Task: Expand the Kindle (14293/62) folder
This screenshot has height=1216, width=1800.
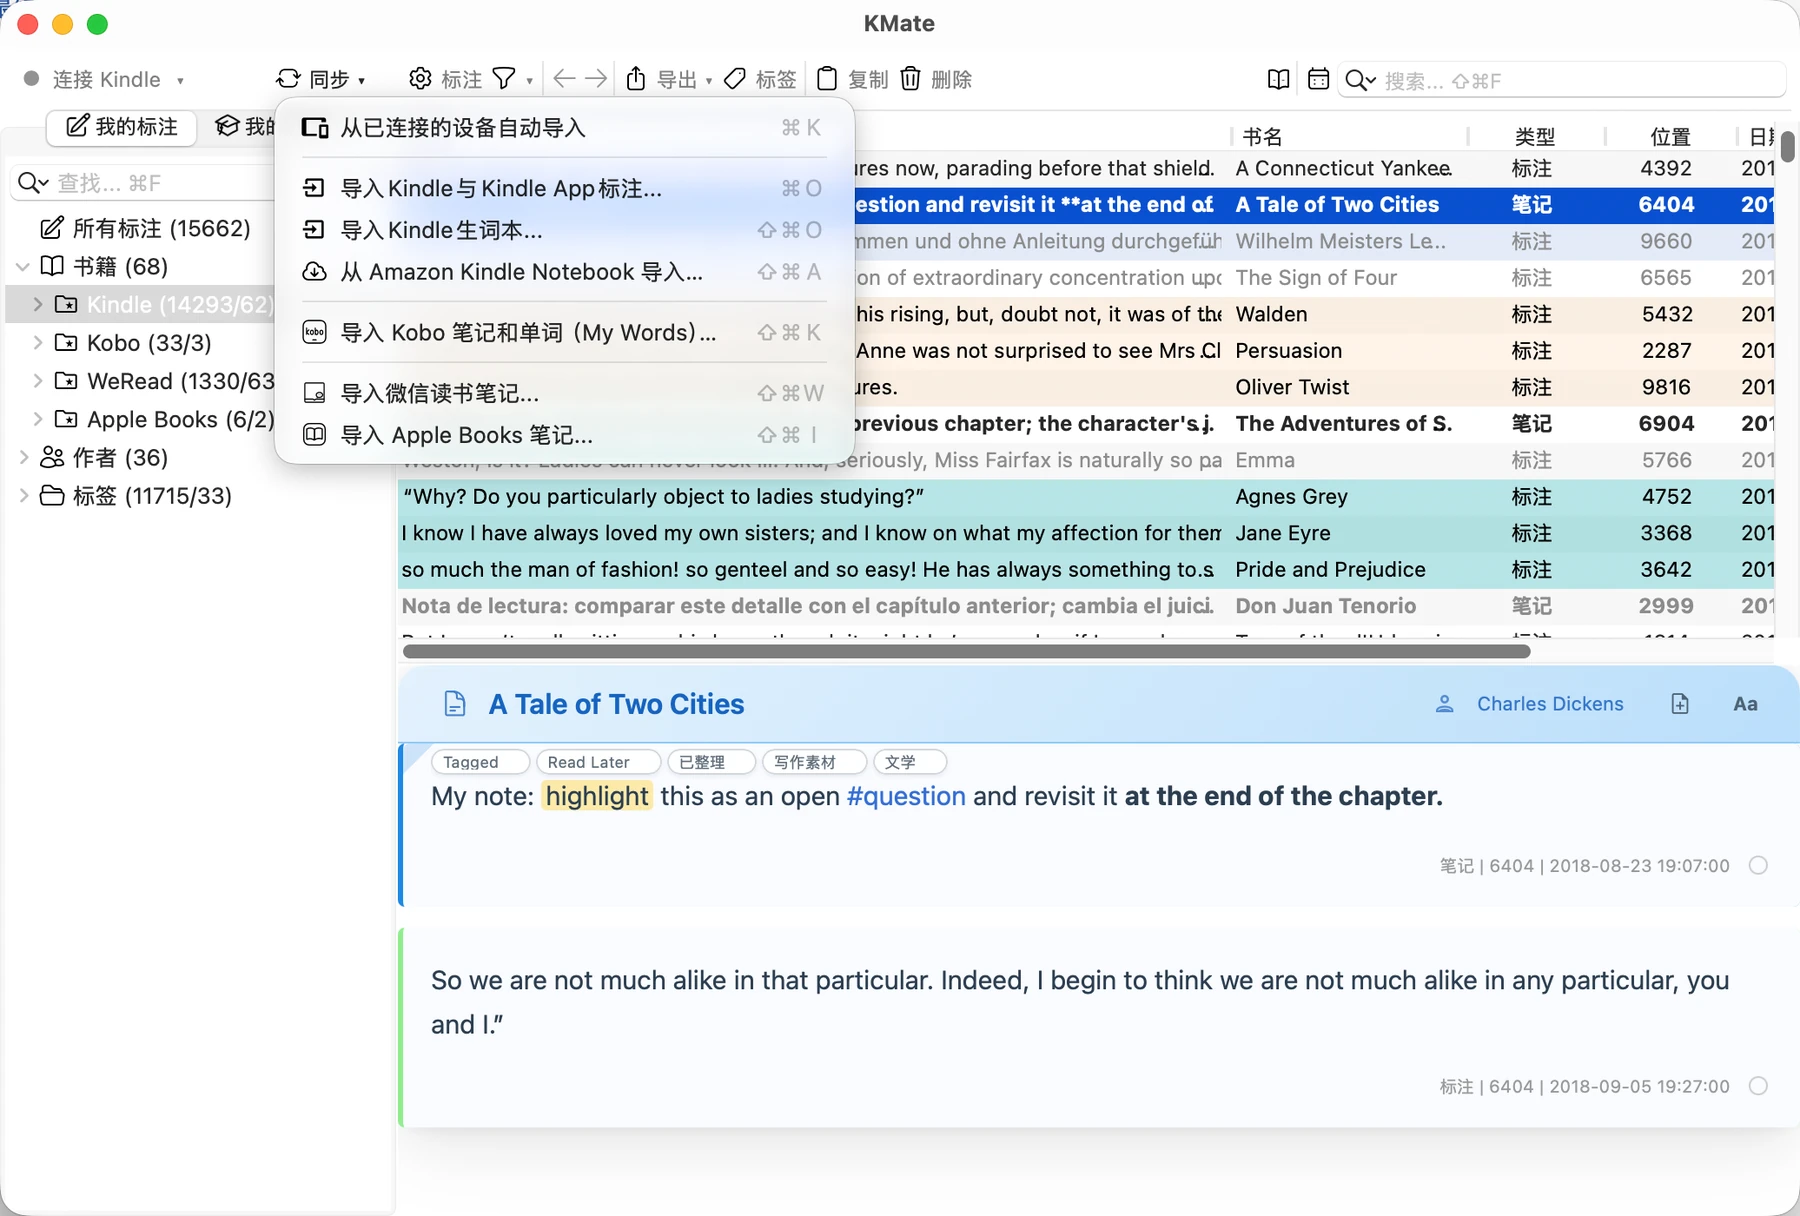Action: click(x=38, y=305)
